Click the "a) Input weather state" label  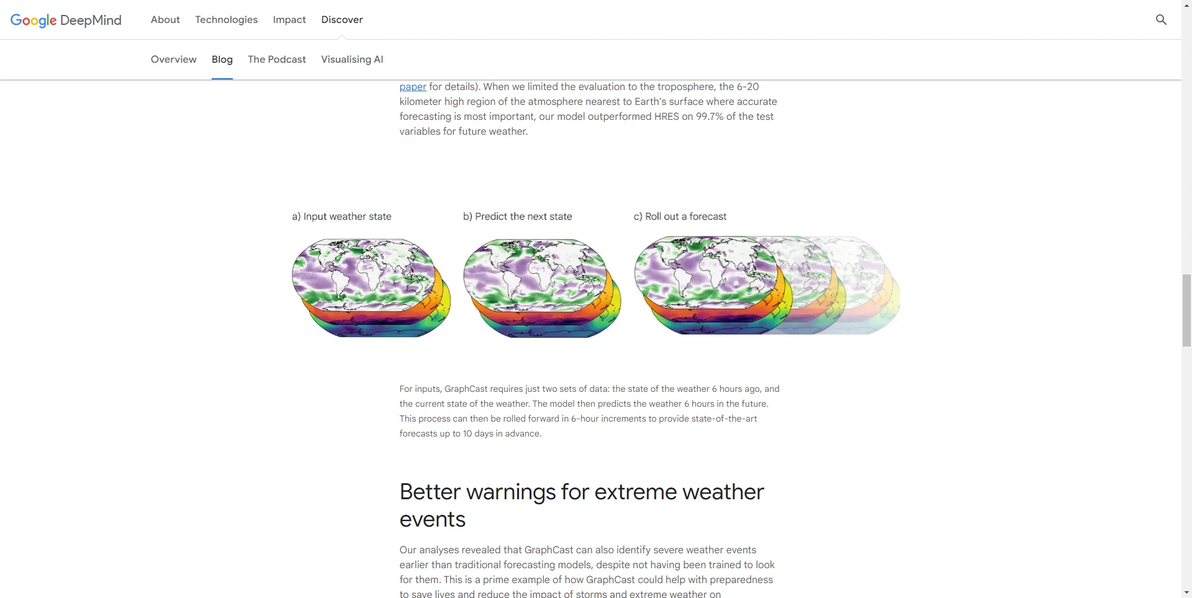tap(342, 217)
